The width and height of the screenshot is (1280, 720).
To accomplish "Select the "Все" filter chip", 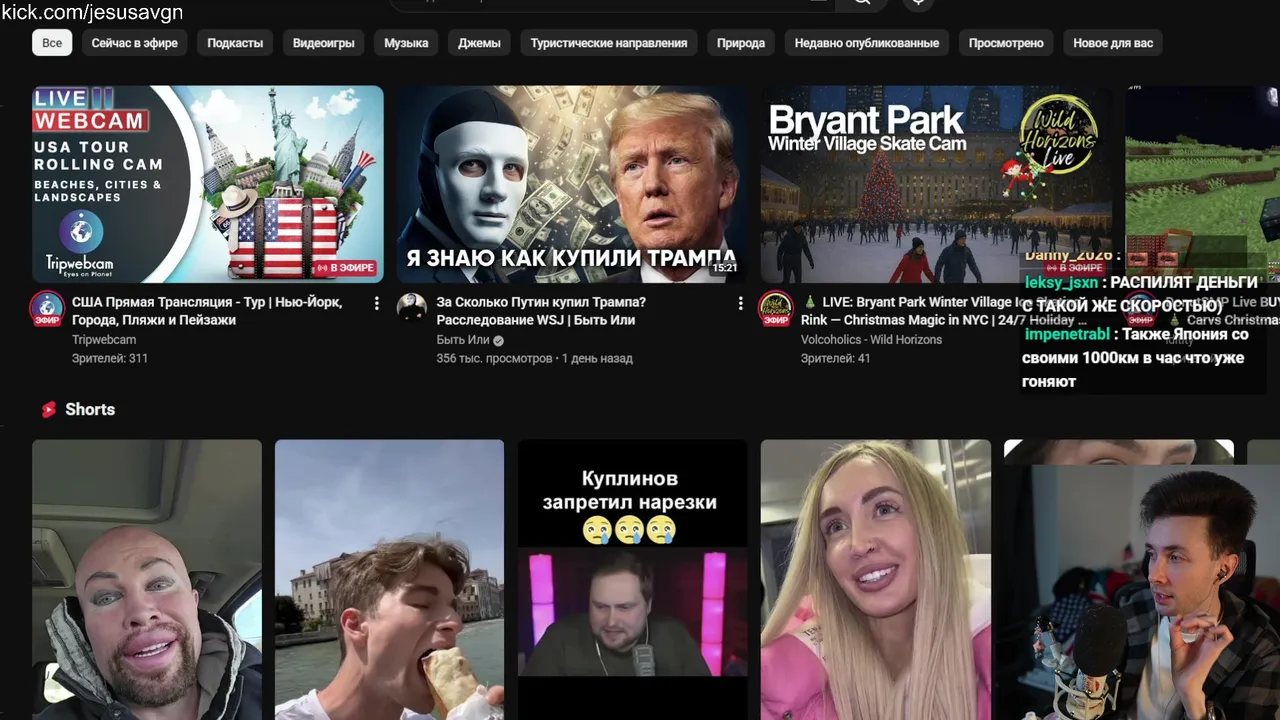I will coord(52,43).
